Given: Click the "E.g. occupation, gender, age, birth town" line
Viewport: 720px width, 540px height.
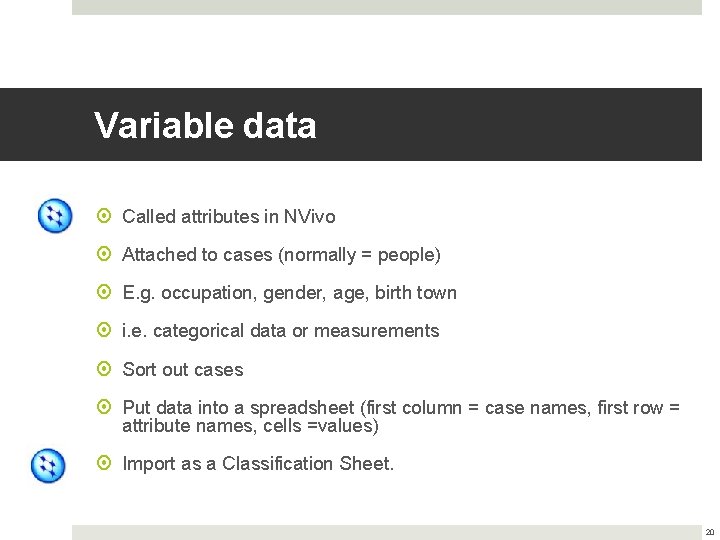Looking at the screenshot, I should (289, 293).
